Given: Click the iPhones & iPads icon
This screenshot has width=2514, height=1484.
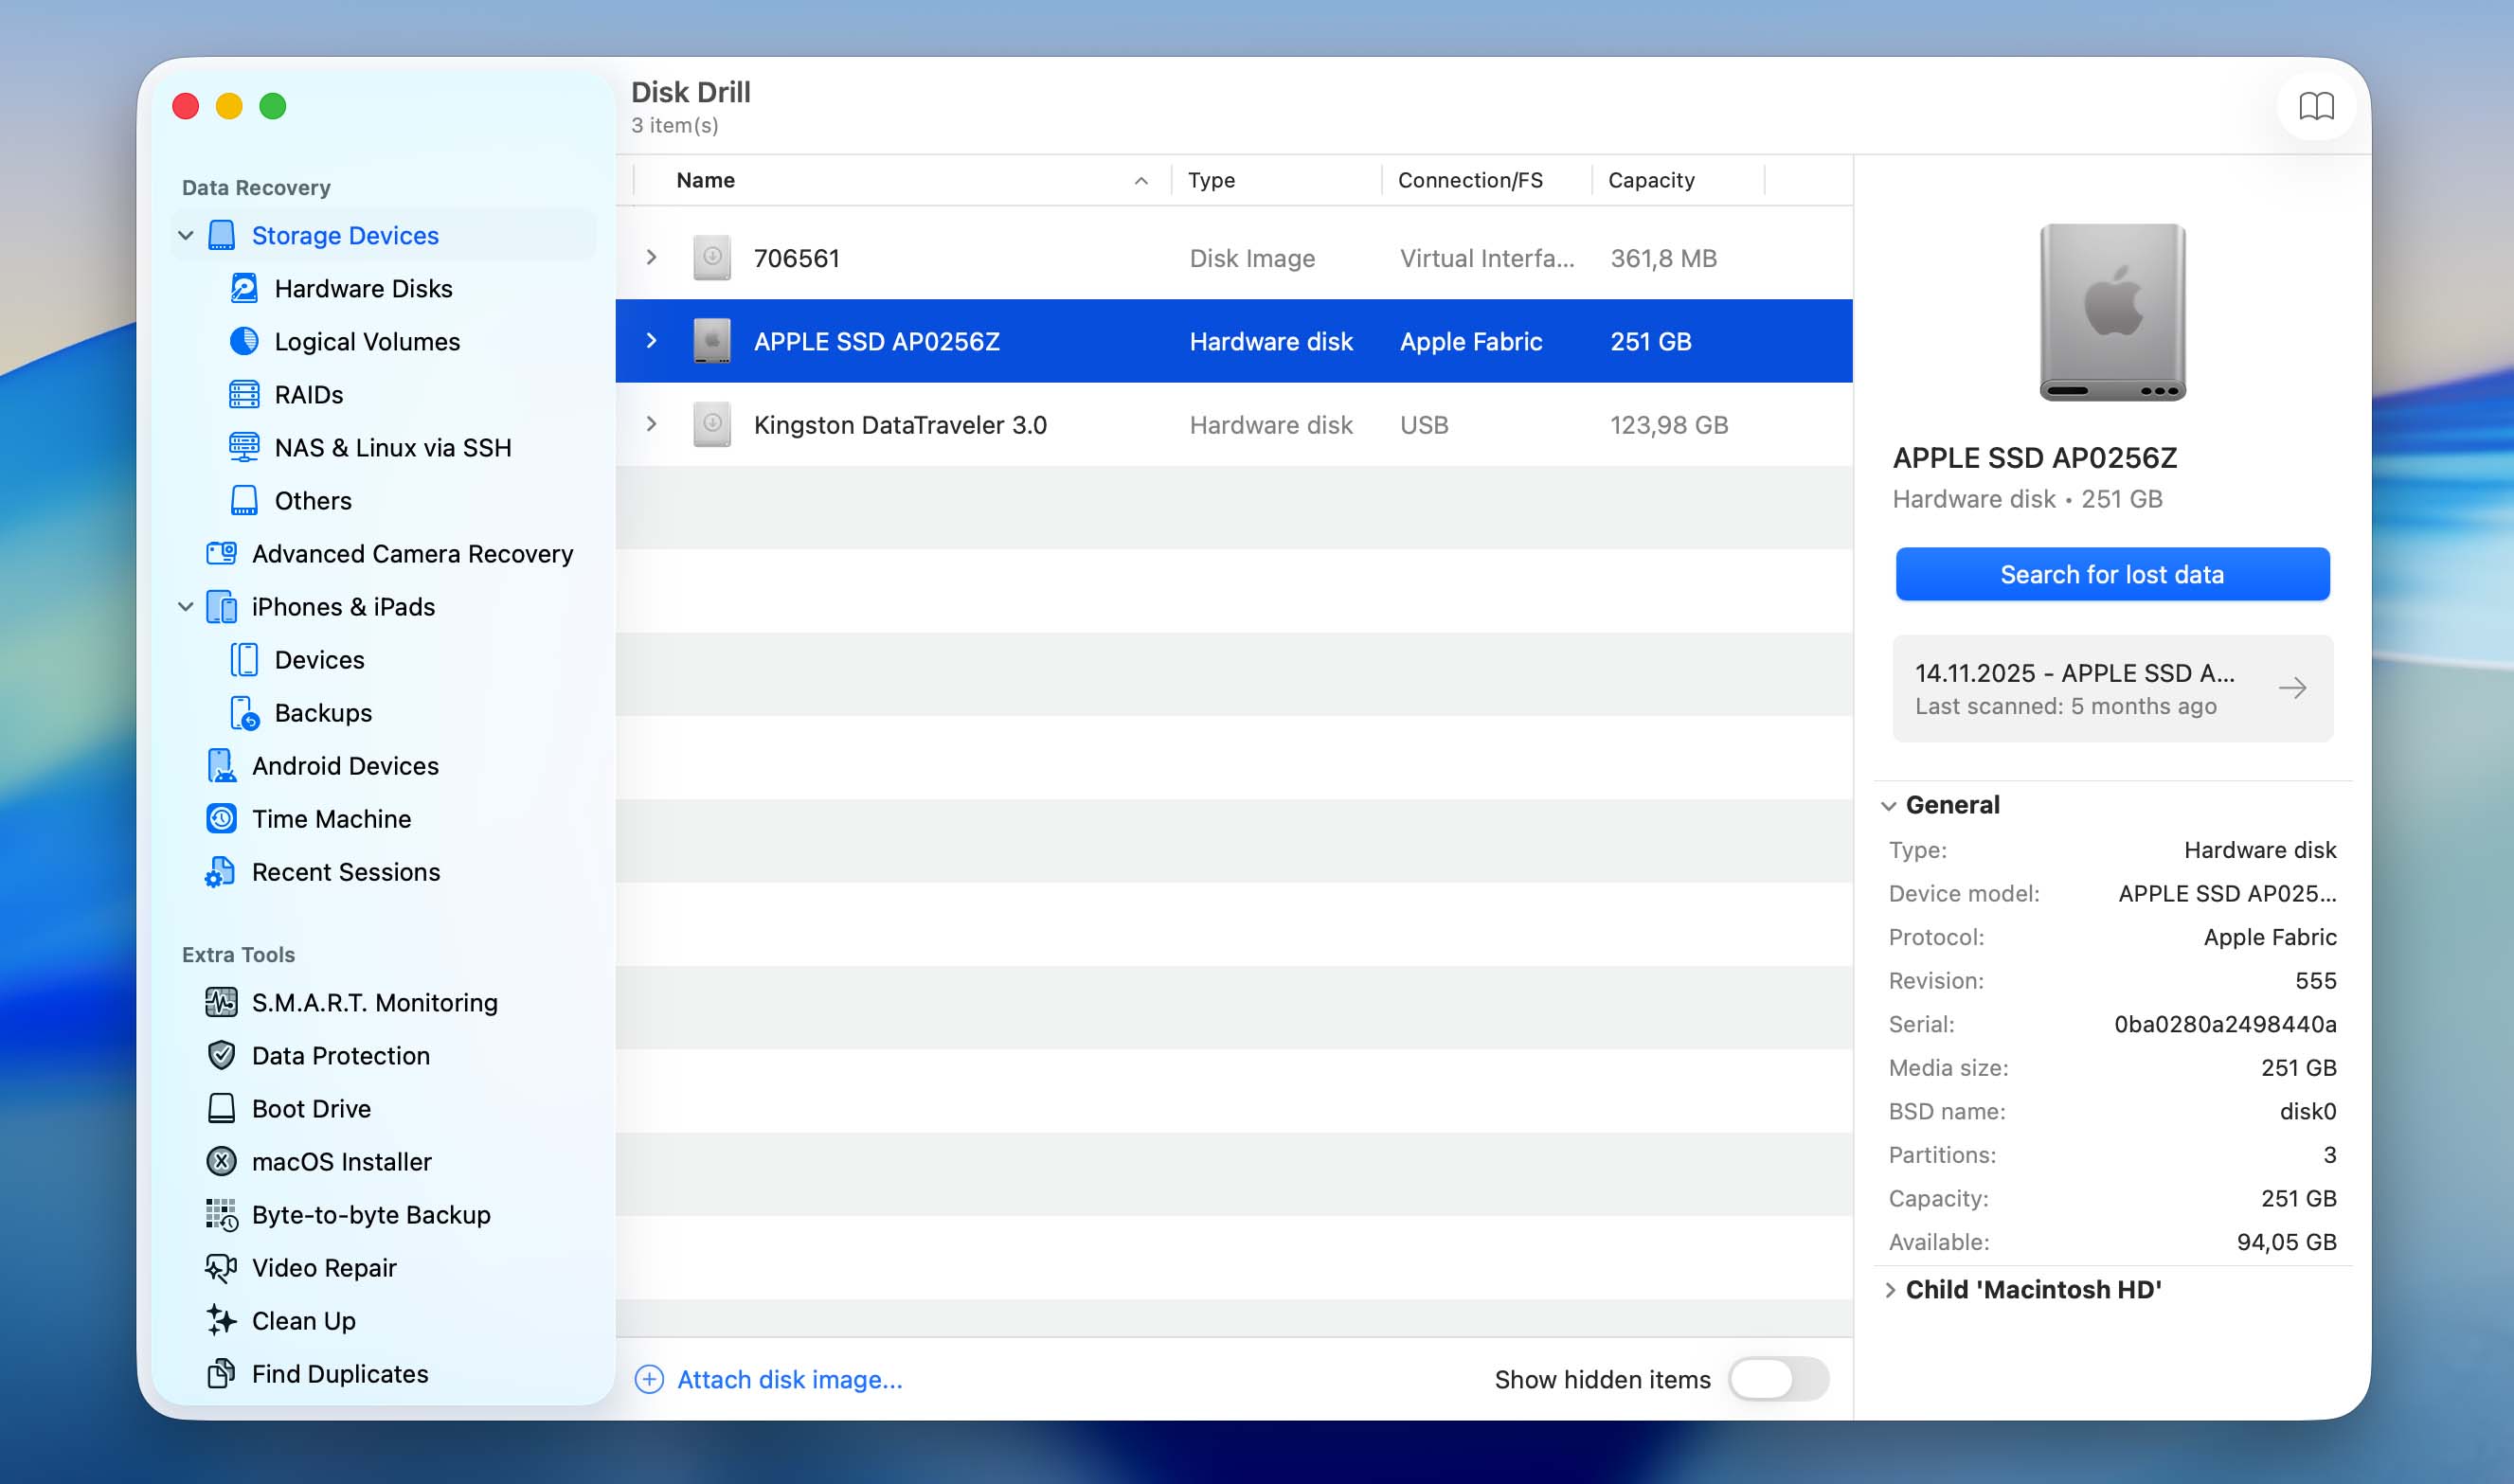Looking at the screenshot, I should 221,606.
